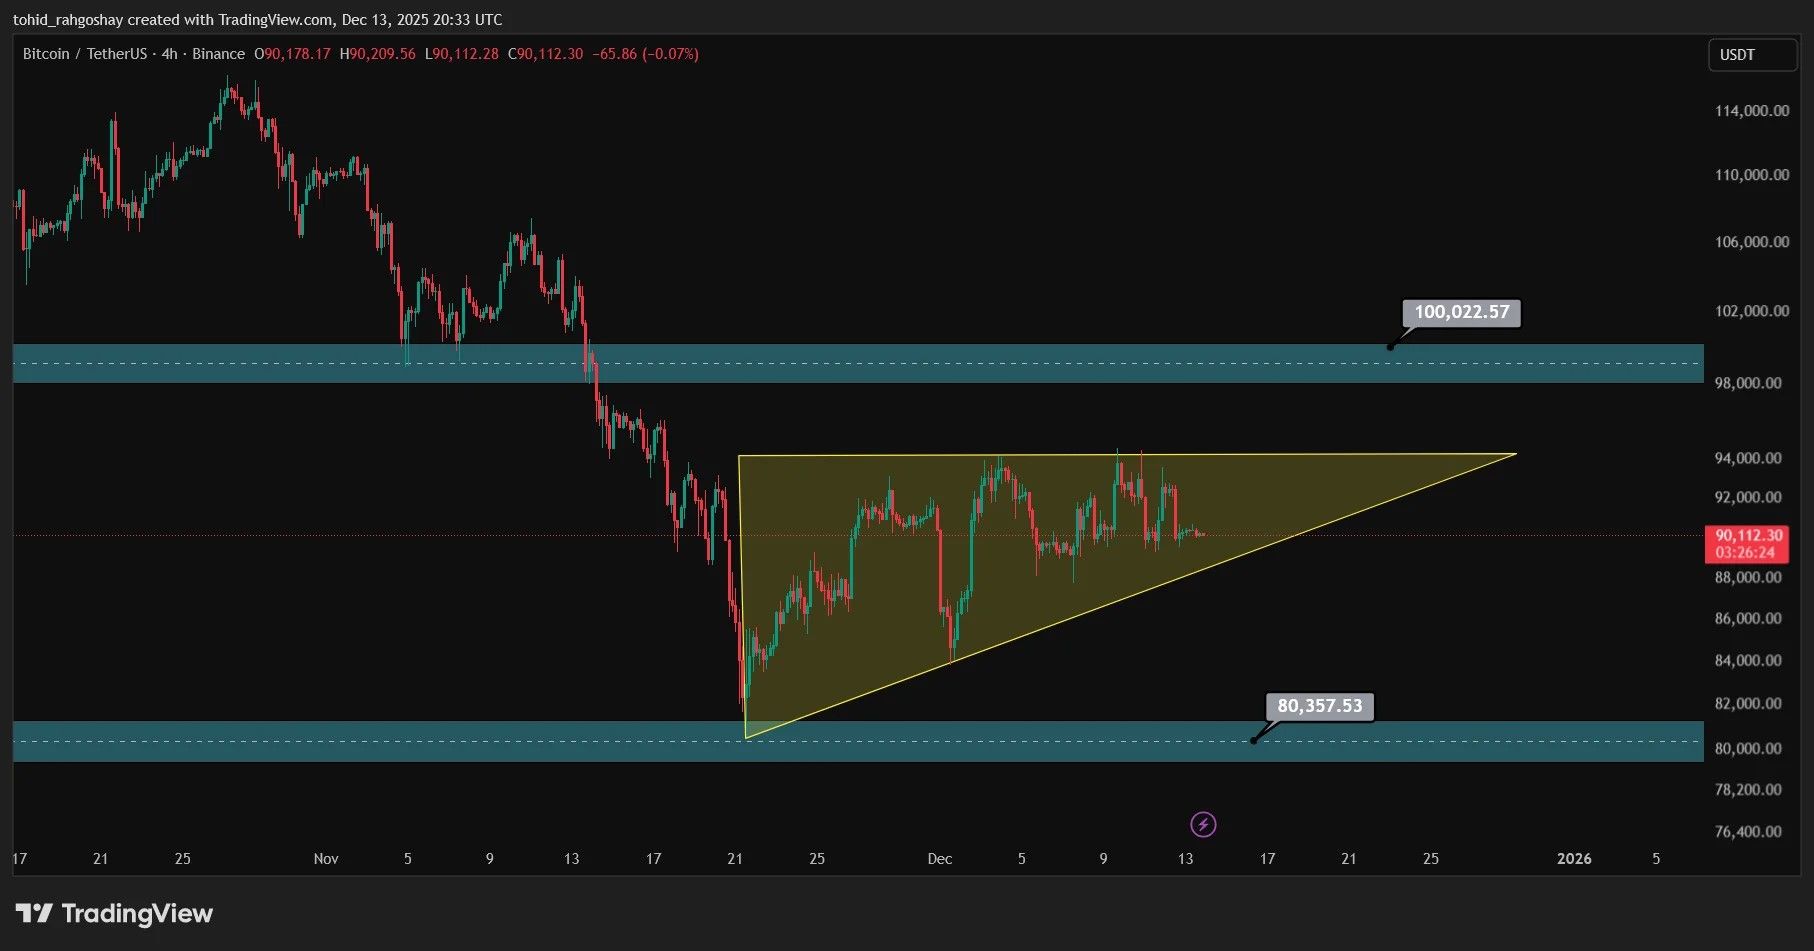Click the Dec label on time axis

tap(939, 858)
